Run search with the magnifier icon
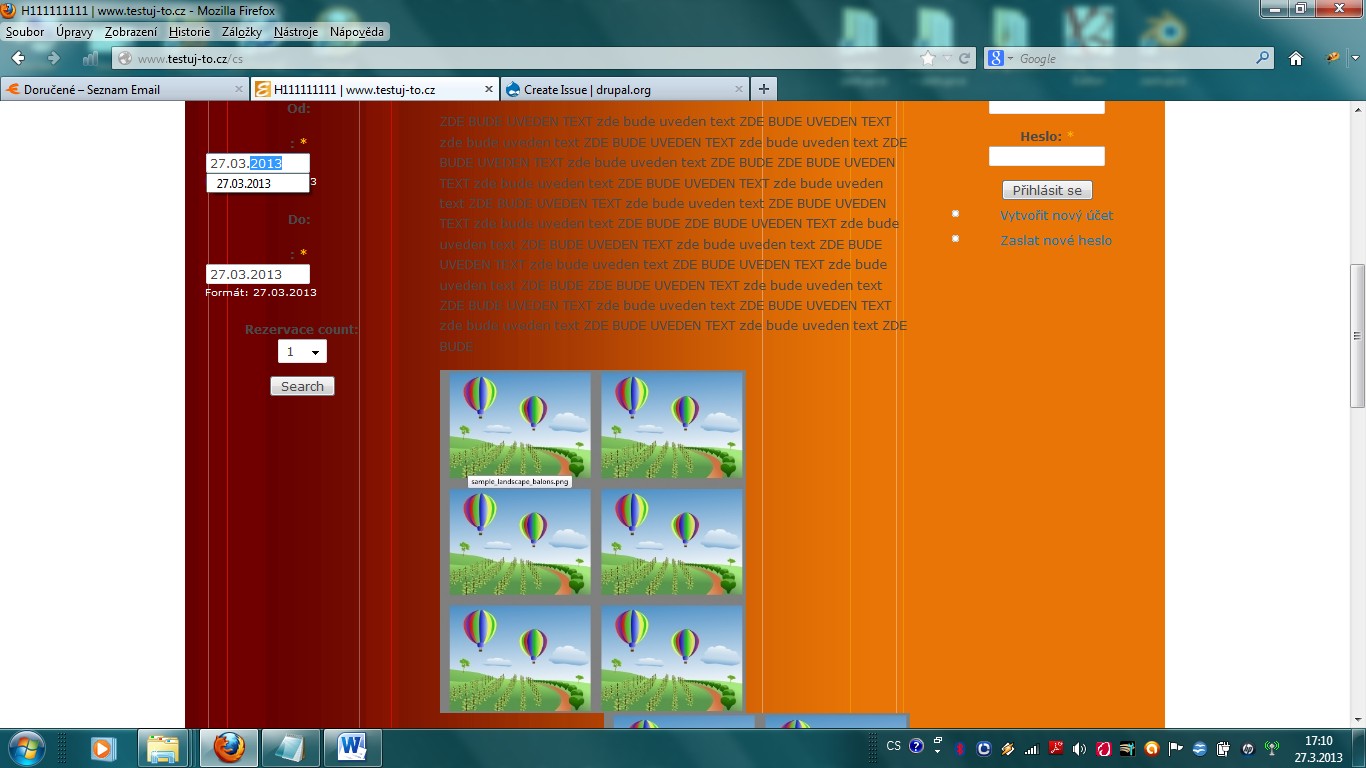This screenshot has height=768, width=1366. pos(1263,58)
